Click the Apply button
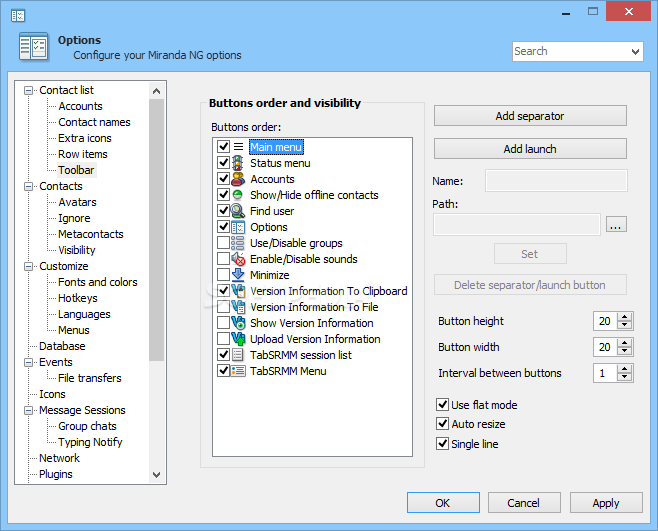 (606, 503)
